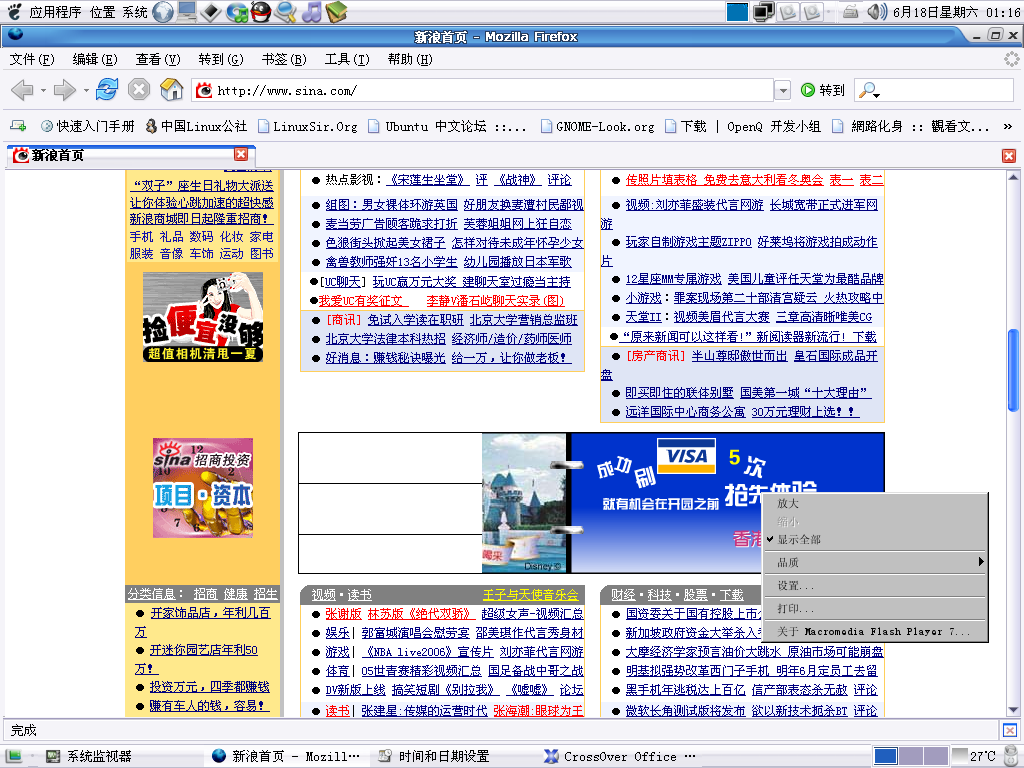The width and height of the screenshot is (1024, 768).
Task: Choose 设置... in the Flash context menu
Action: click(875, 585)
